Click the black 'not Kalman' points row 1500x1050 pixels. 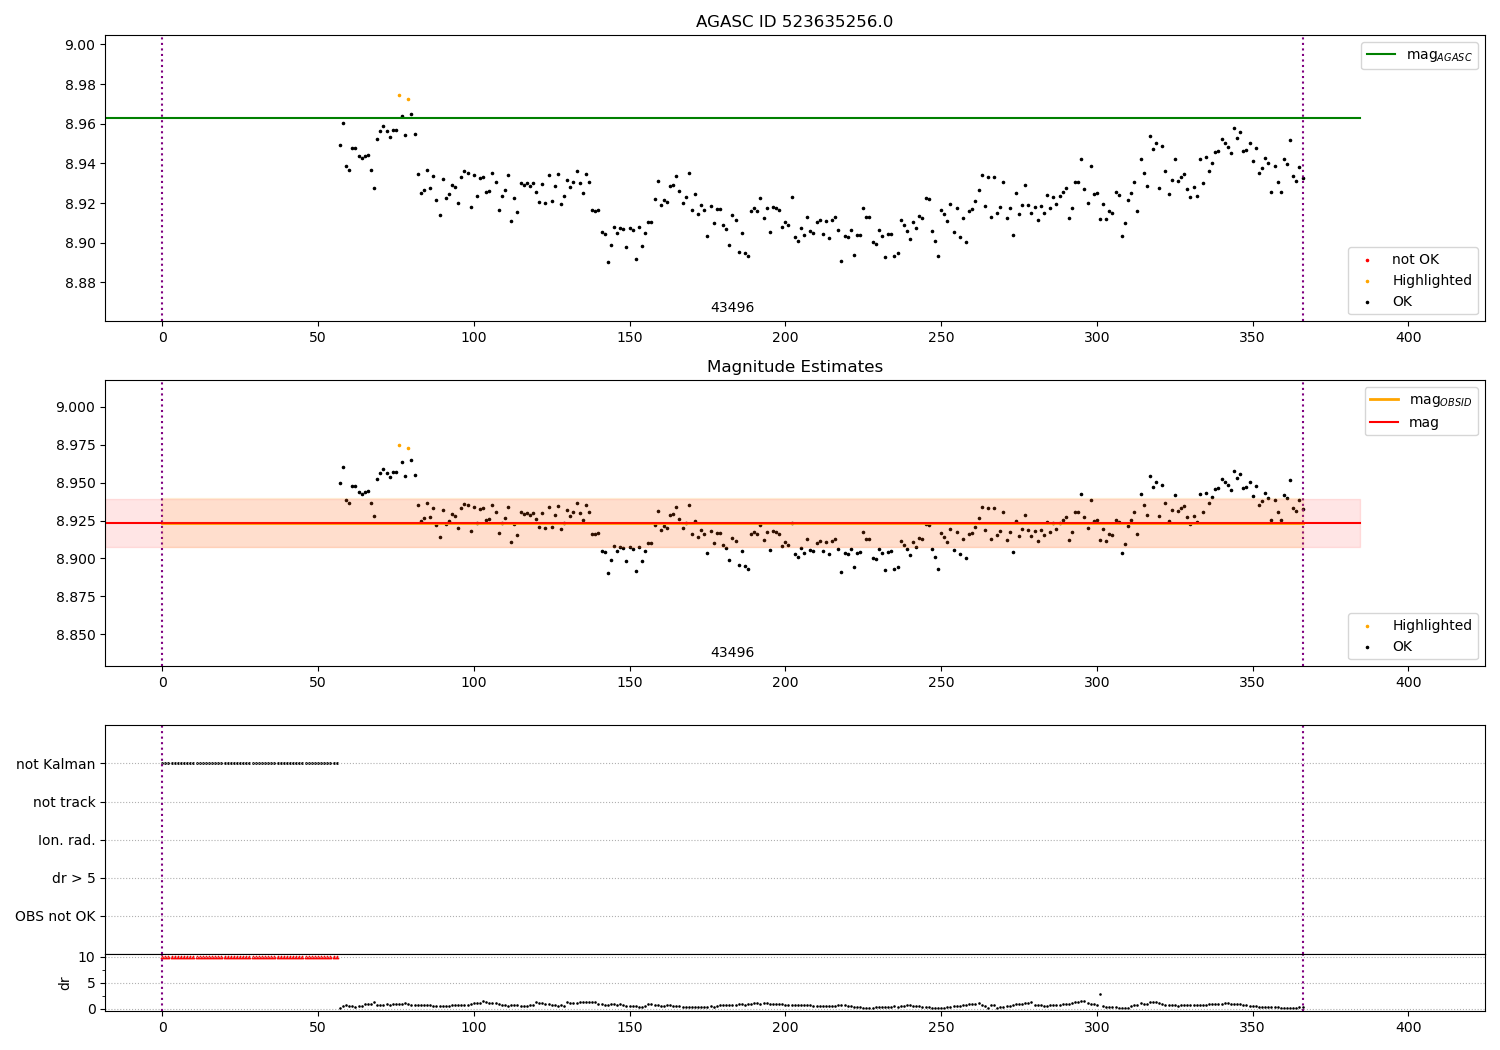(x=250, y=764)
